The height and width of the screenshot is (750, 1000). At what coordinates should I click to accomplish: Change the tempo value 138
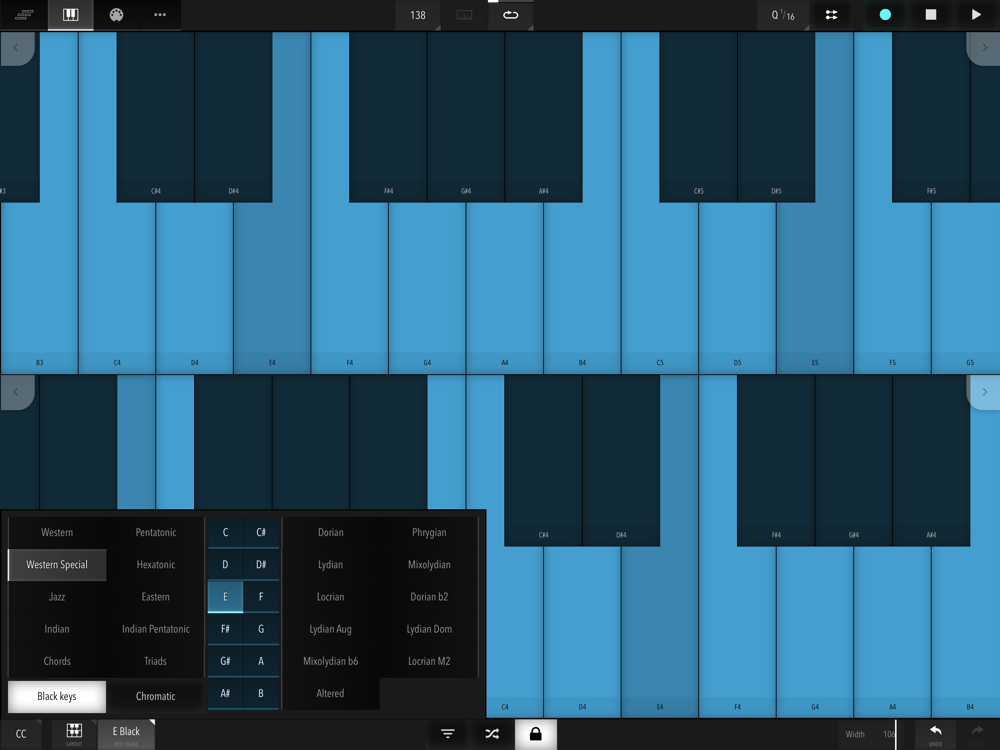point(418,15)
